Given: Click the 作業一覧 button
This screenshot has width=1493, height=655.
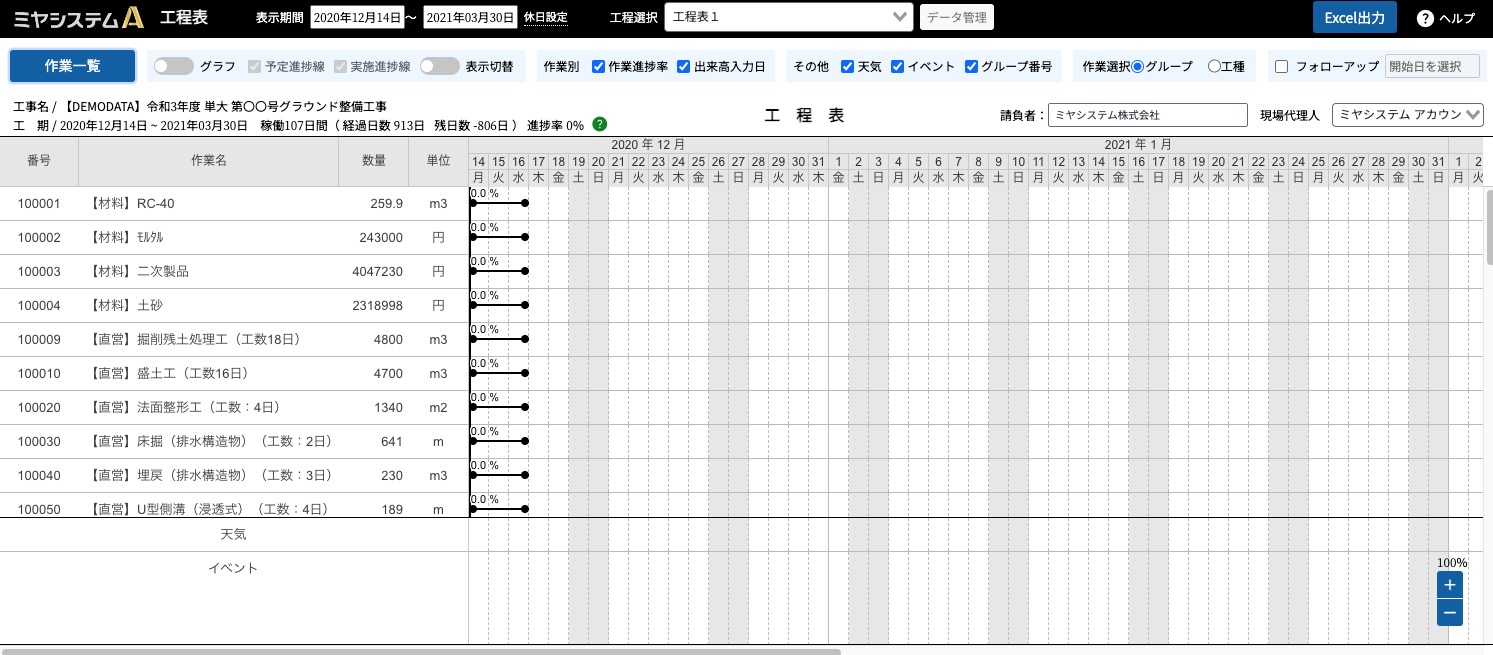Looking at the screenshot, I should coord(73,66).
